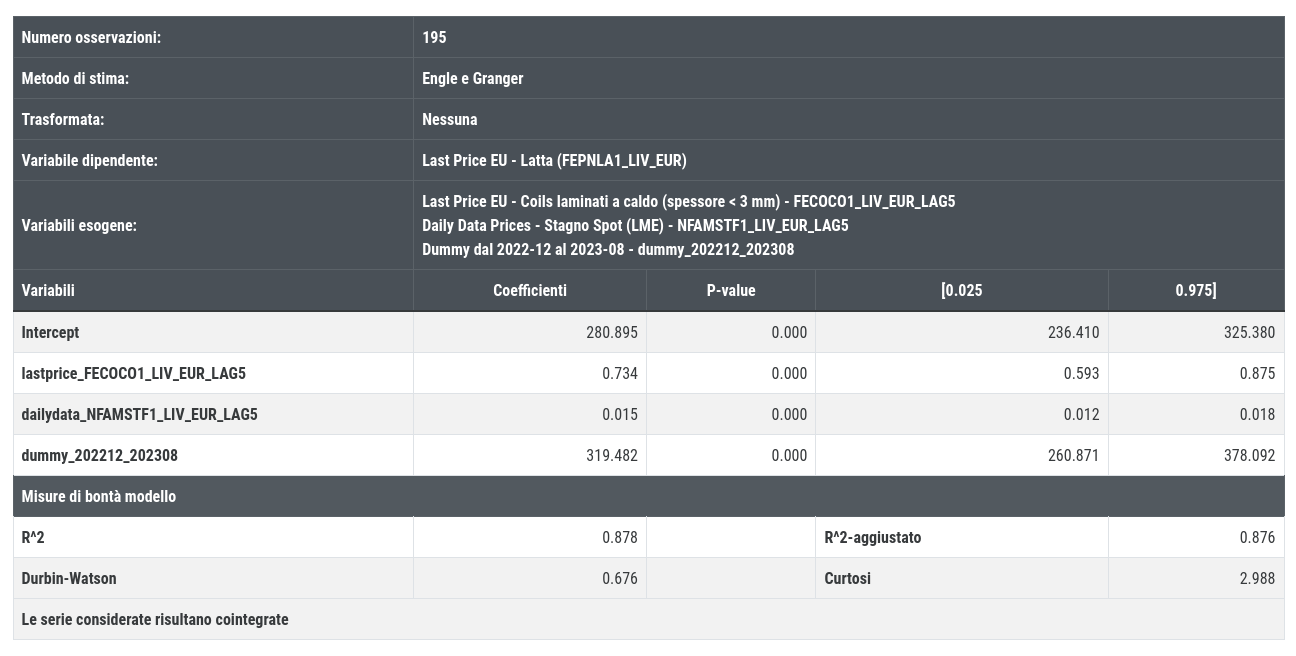This screenshot has width=1296, height=656.
Task: Click the R^2 value 0.878
Action: click(x=619, y=537)
